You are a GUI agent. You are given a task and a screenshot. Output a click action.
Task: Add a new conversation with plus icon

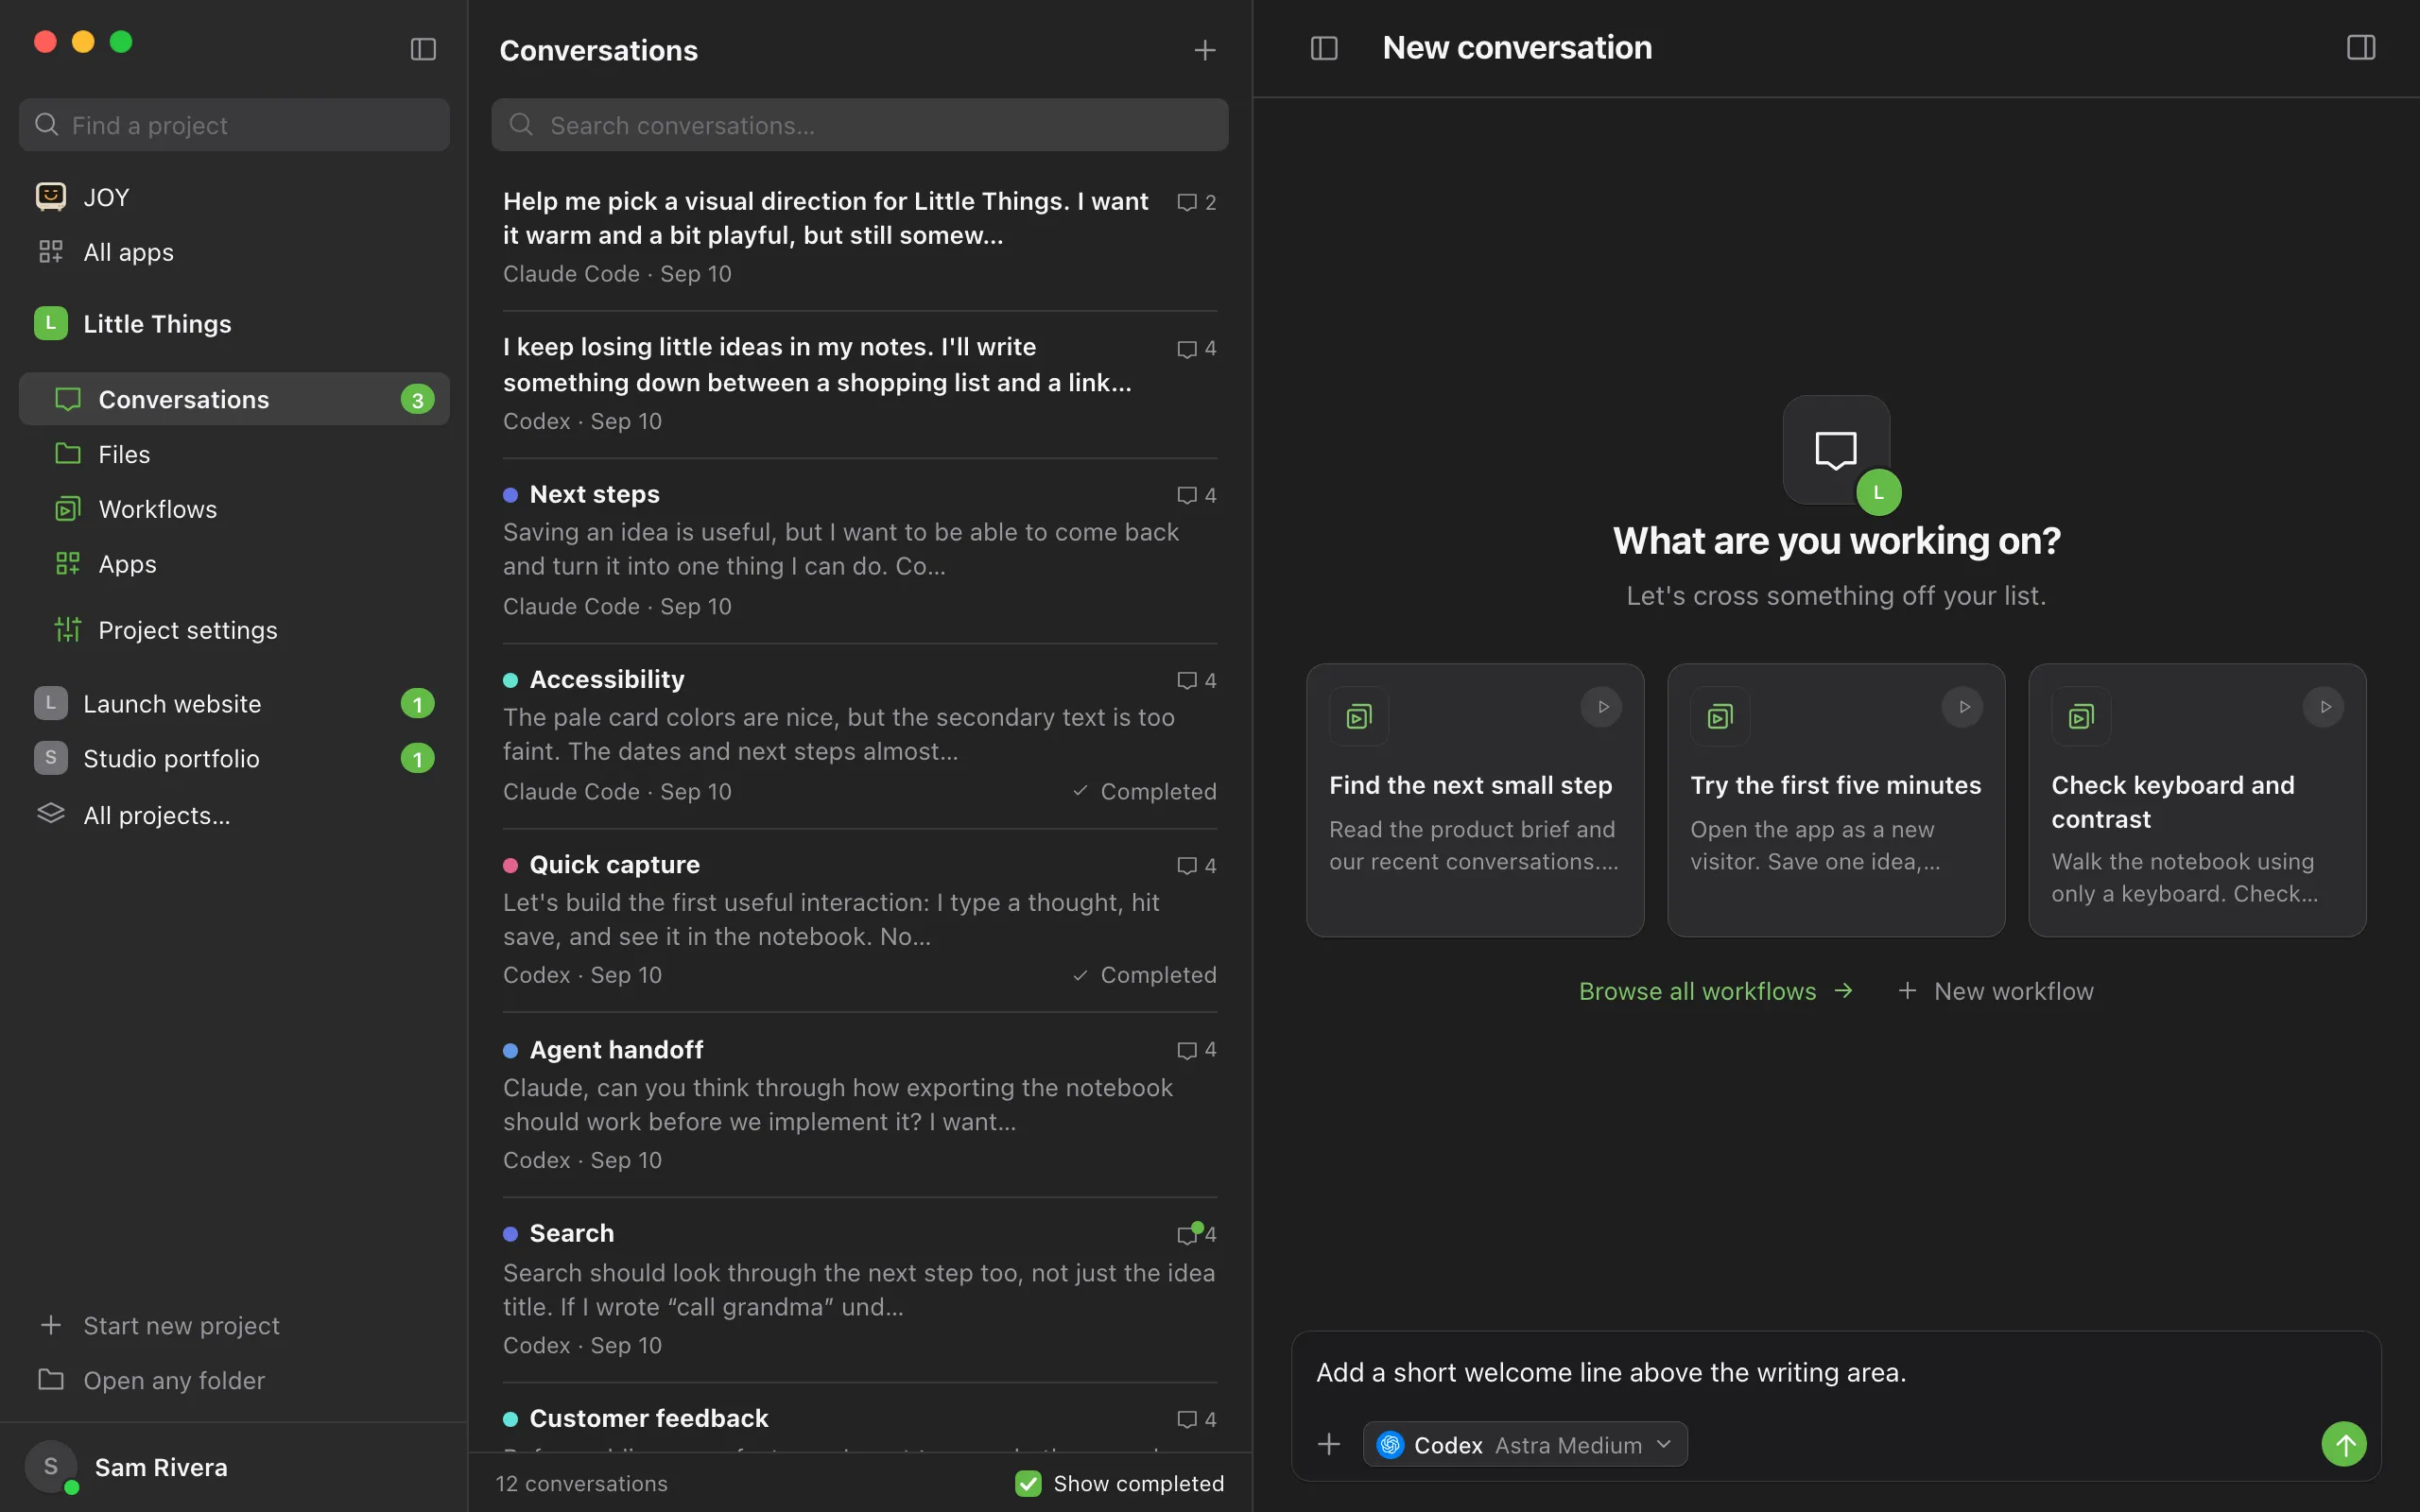click(x=1205, y=50)
